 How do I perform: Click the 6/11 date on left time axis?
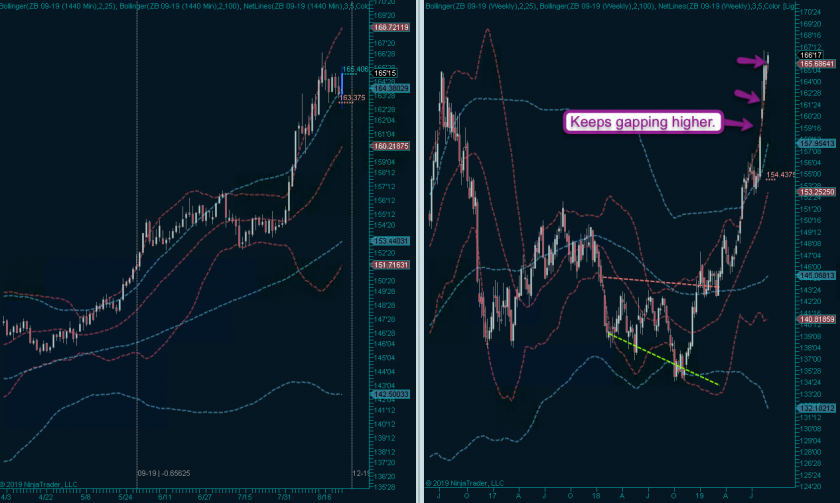click(x=164, y=497)
